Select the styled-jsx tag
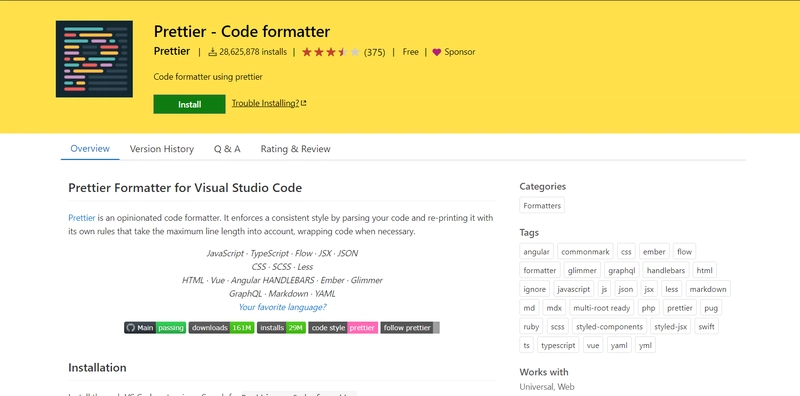The image size is (800, 396). [x=670, y=327]
